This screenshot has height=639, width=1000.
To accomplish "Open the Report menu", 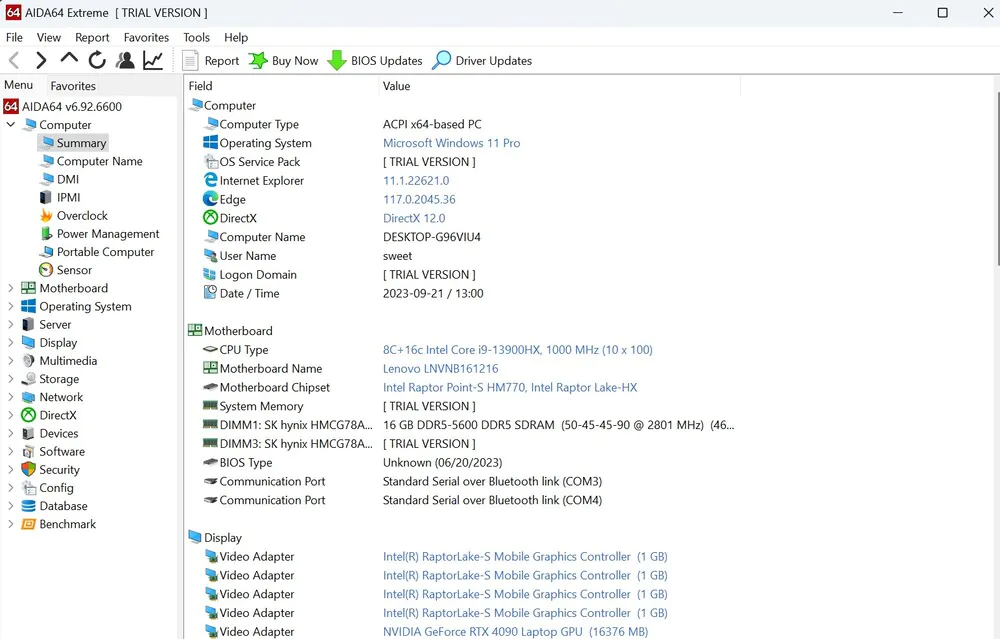I will (92, 37).
